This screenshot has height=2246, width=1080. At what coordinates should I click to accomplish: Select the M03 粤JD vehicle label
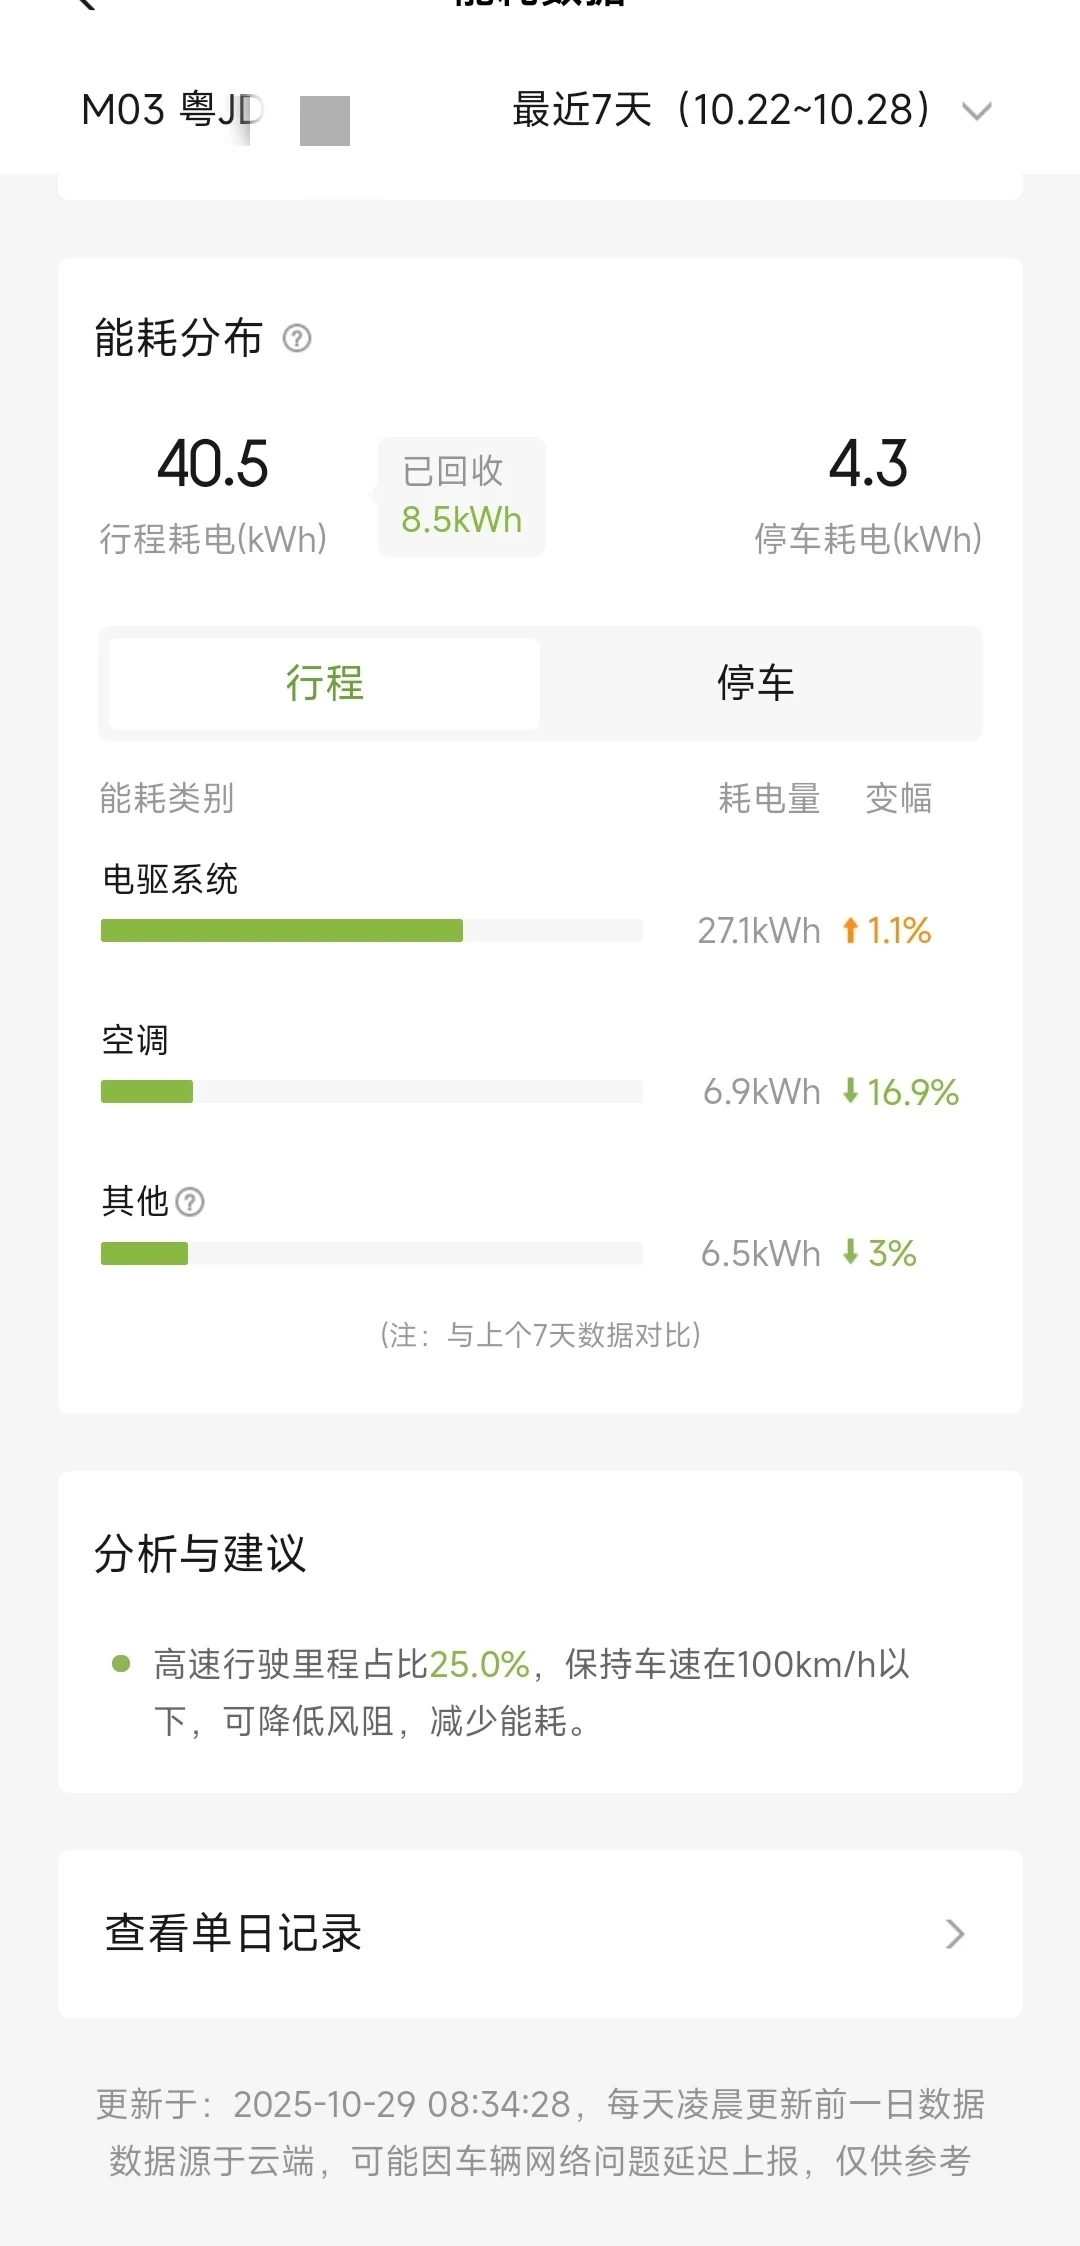[172, 110]
